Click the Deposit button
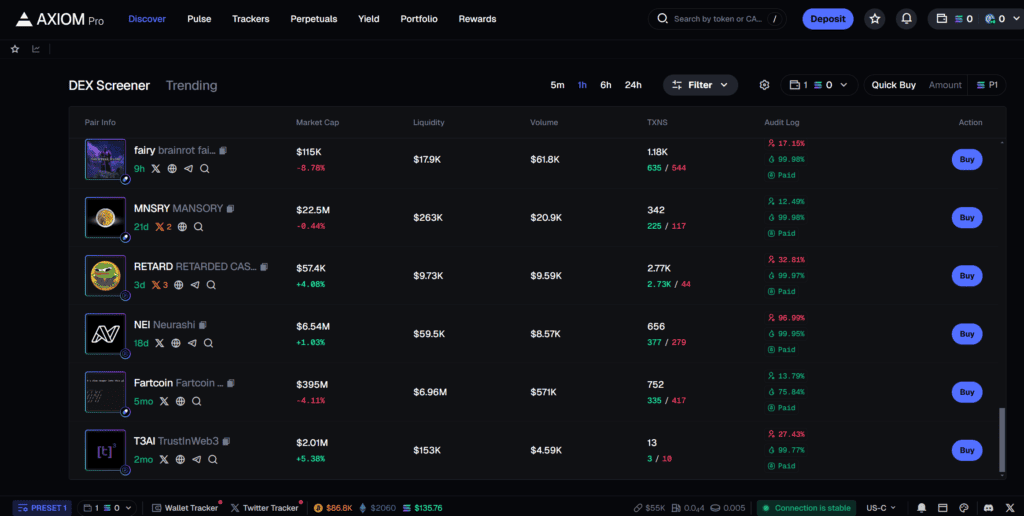Image resolution: width=1024 pixels, height=516 pixels. pyautogui.click(x=827, y=19)
